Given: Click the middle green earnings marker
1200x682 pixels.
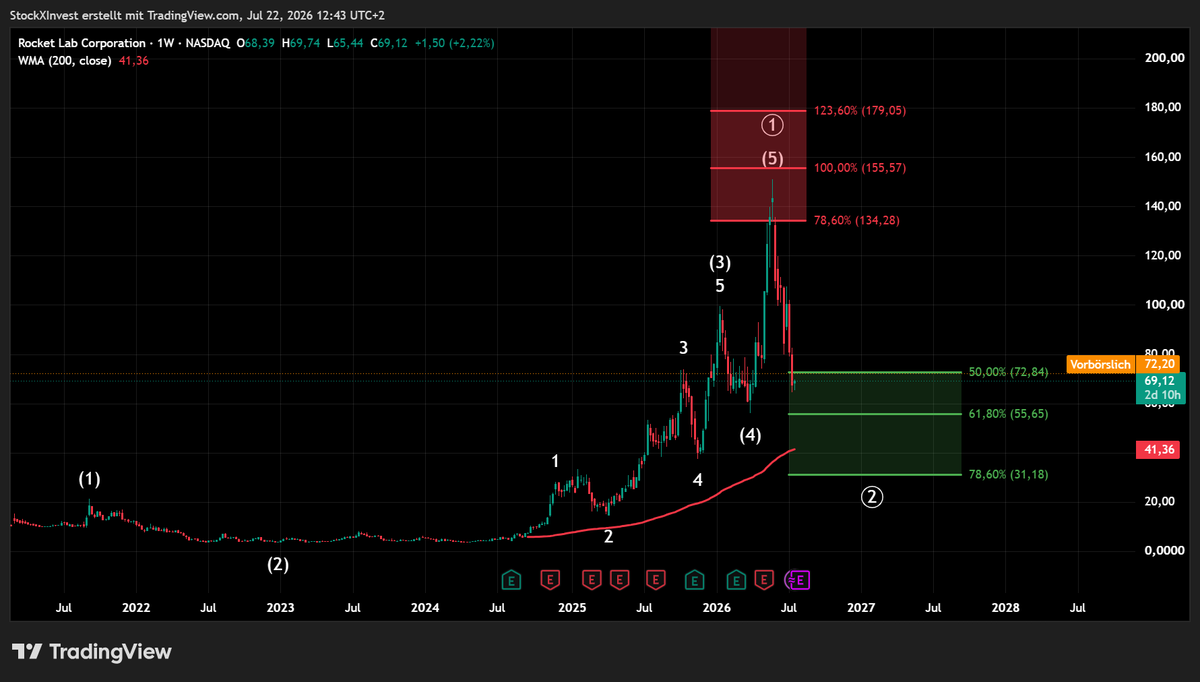Looking at the screenshot, I should pos(693,578).
